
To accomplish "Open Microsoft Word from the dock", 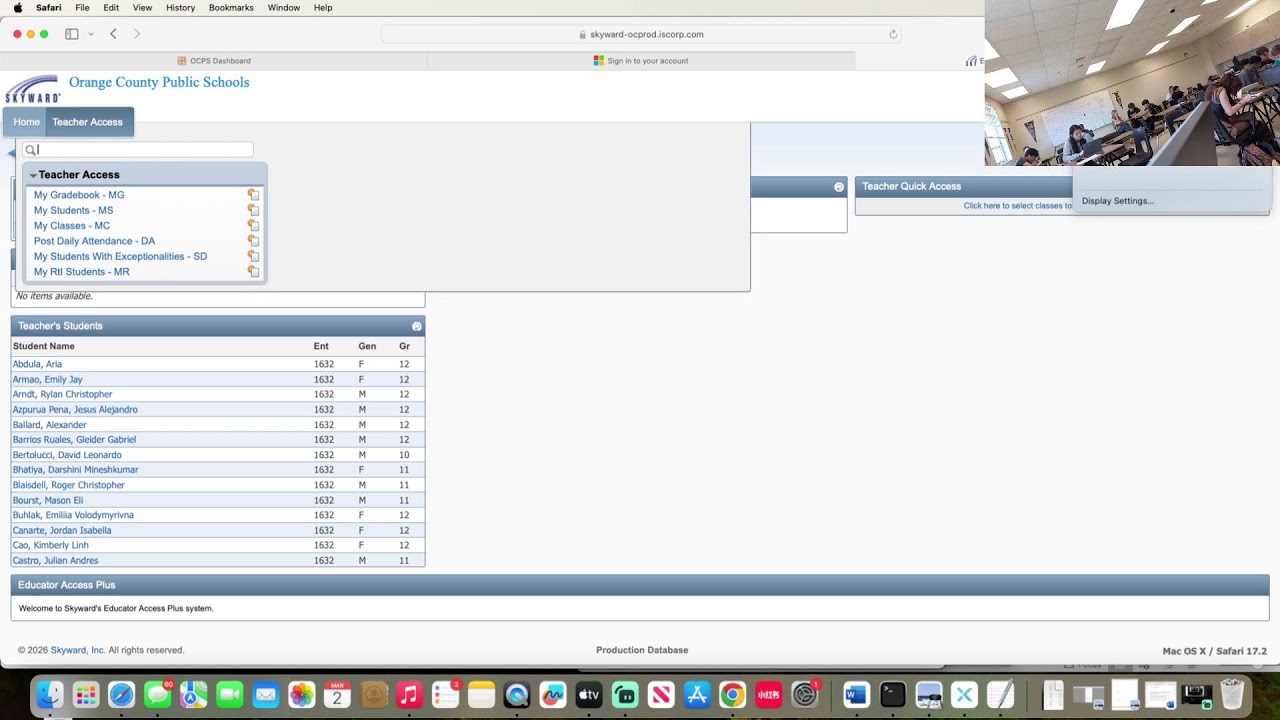I will (x=857, y=694).
